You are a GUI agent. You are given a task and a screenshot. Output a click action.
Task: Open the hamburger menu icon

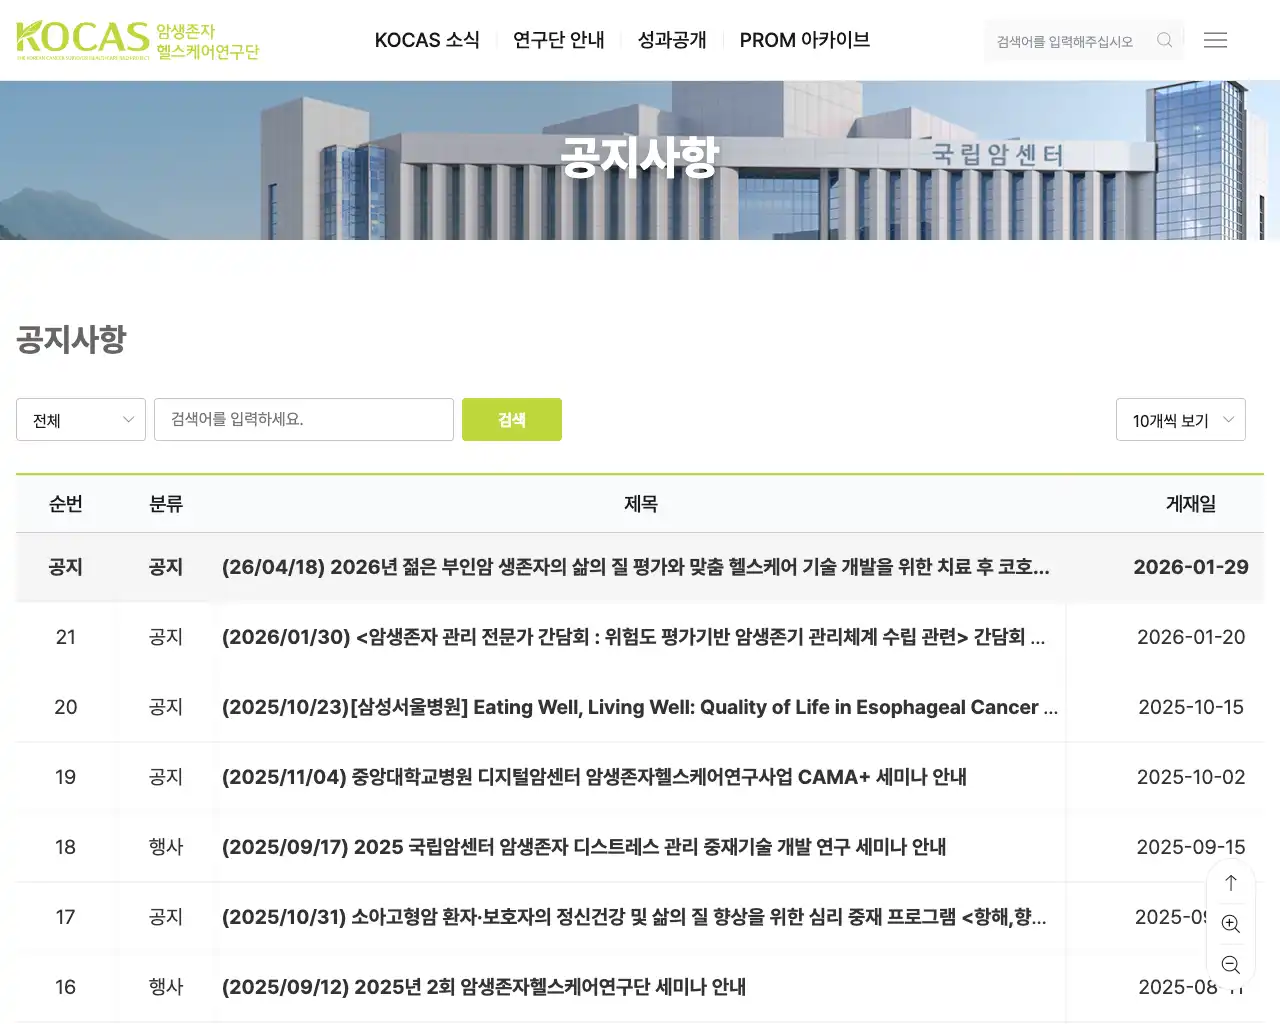tap(1216, 40)
